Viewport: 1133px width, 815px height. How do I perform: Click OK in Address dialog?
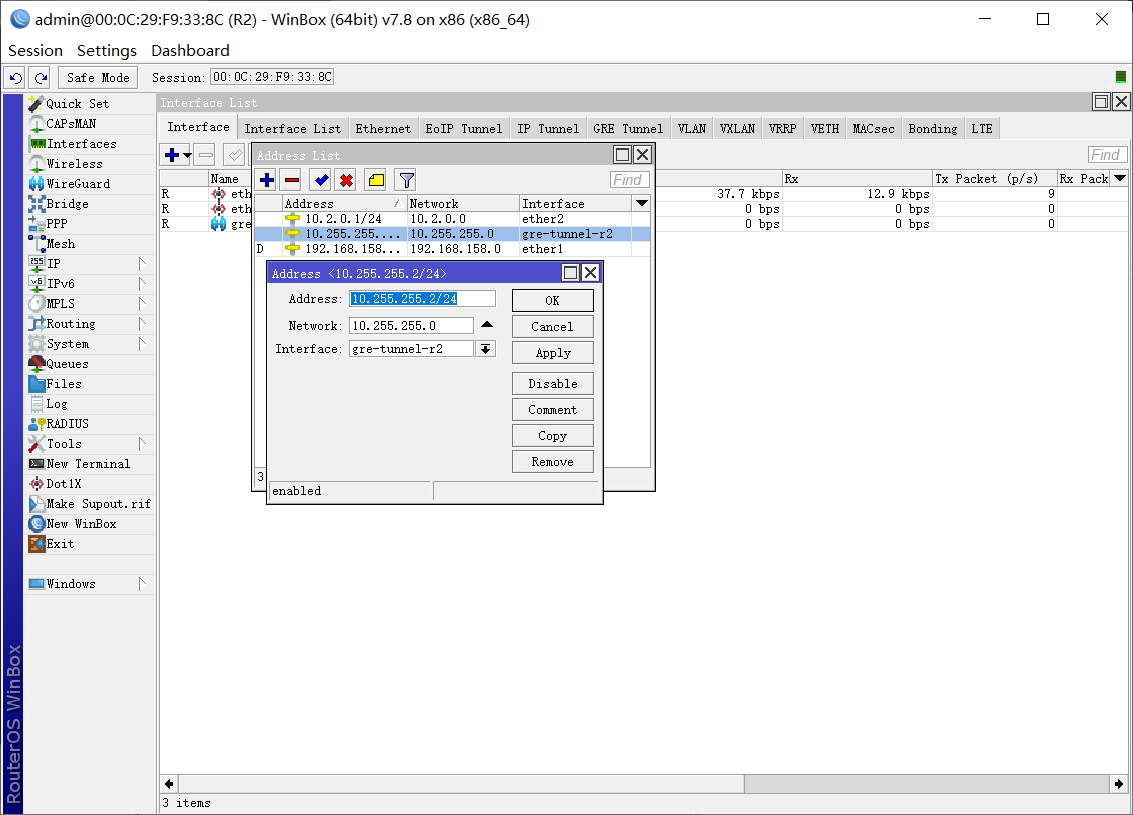point(553,301)
